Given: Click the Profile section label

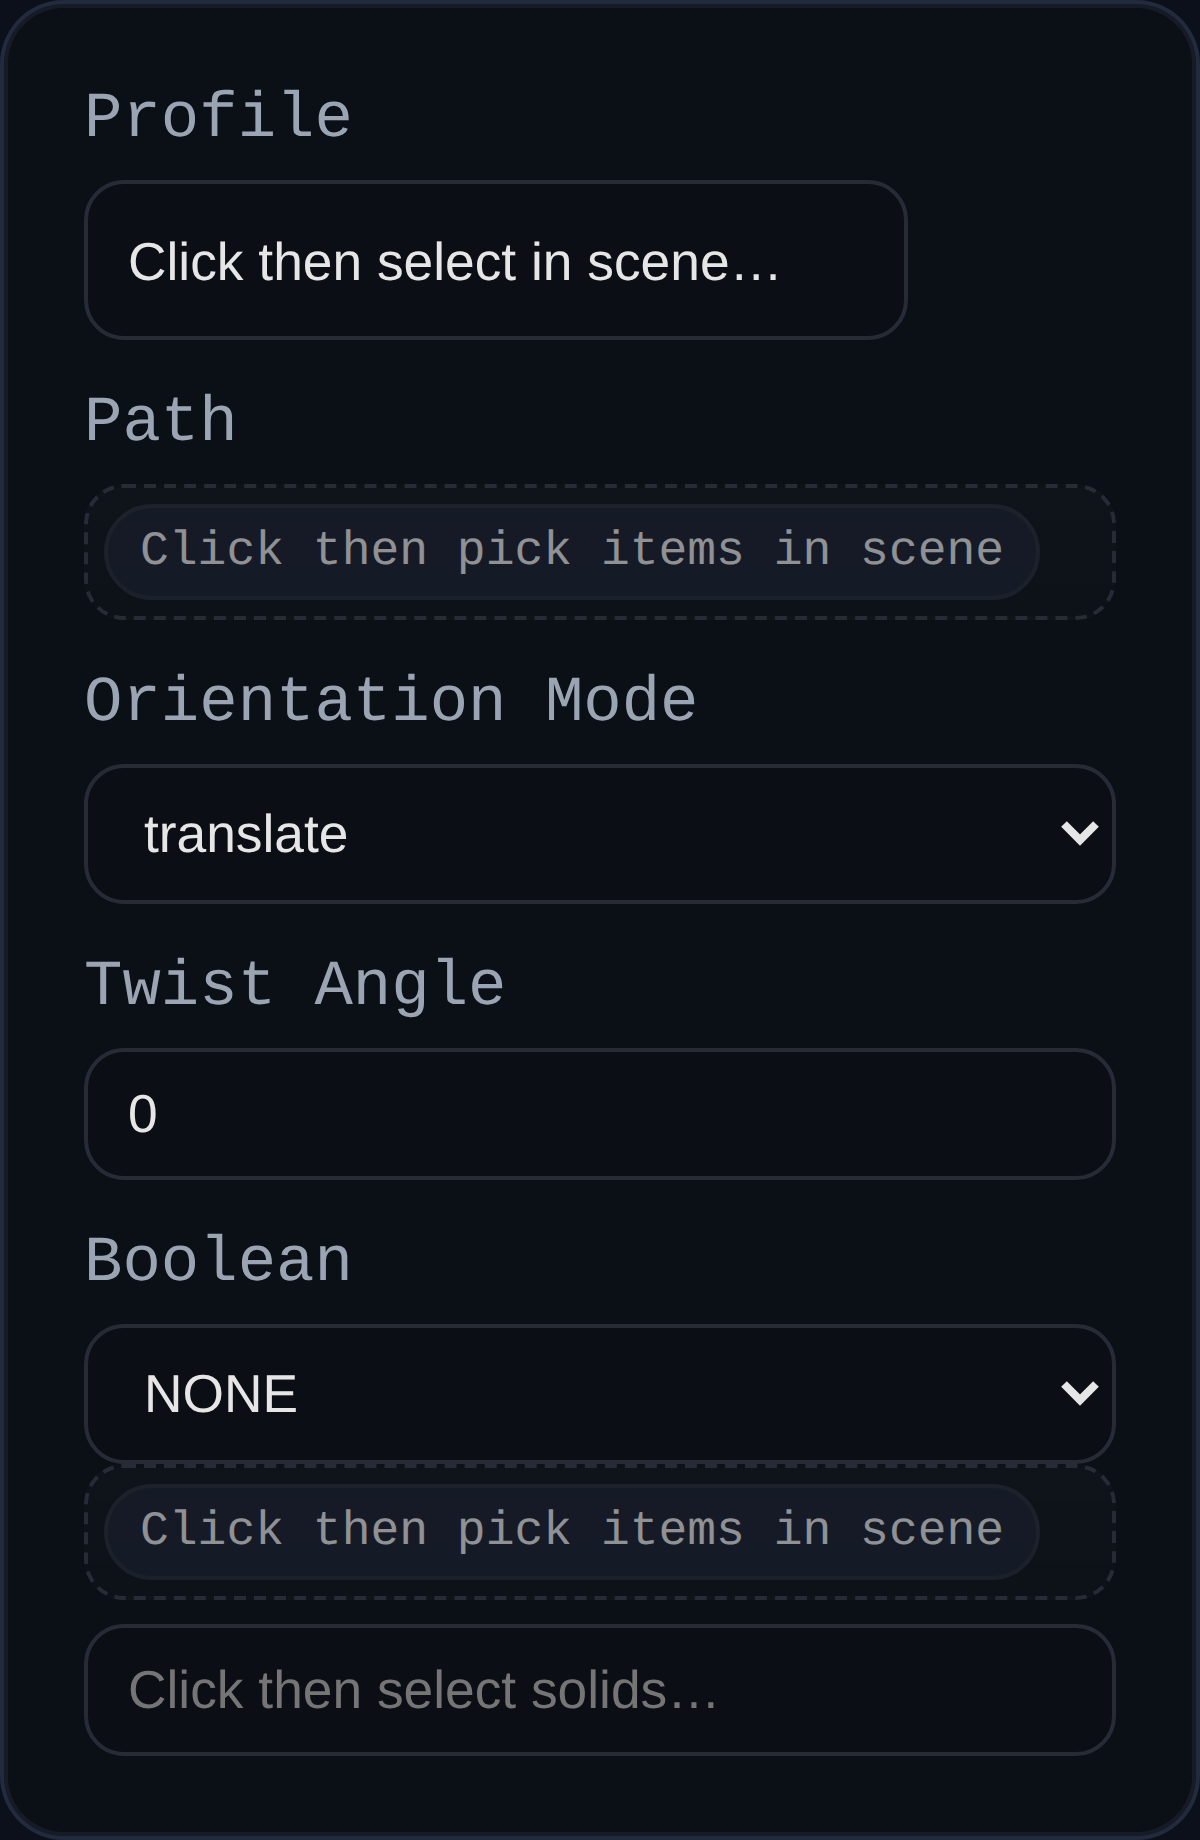Looking at the screenshot, I should tap(219, 113).
